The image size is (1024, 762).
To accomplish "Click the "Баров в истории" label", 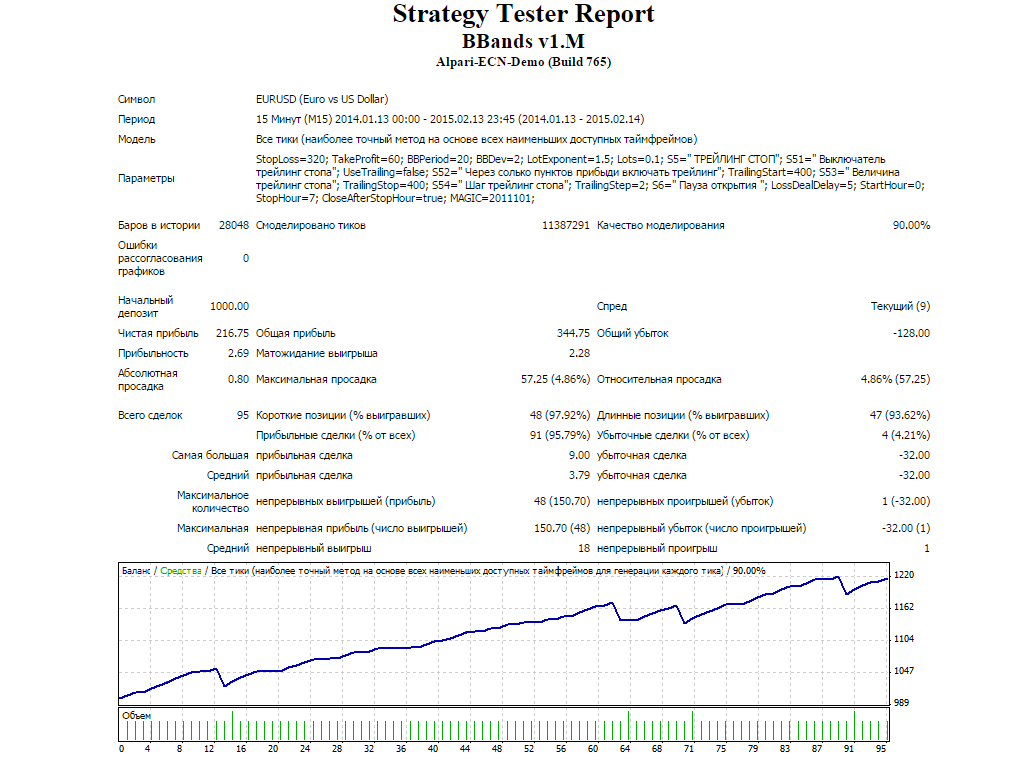I will pyautogui.click(x=159, y=225).
